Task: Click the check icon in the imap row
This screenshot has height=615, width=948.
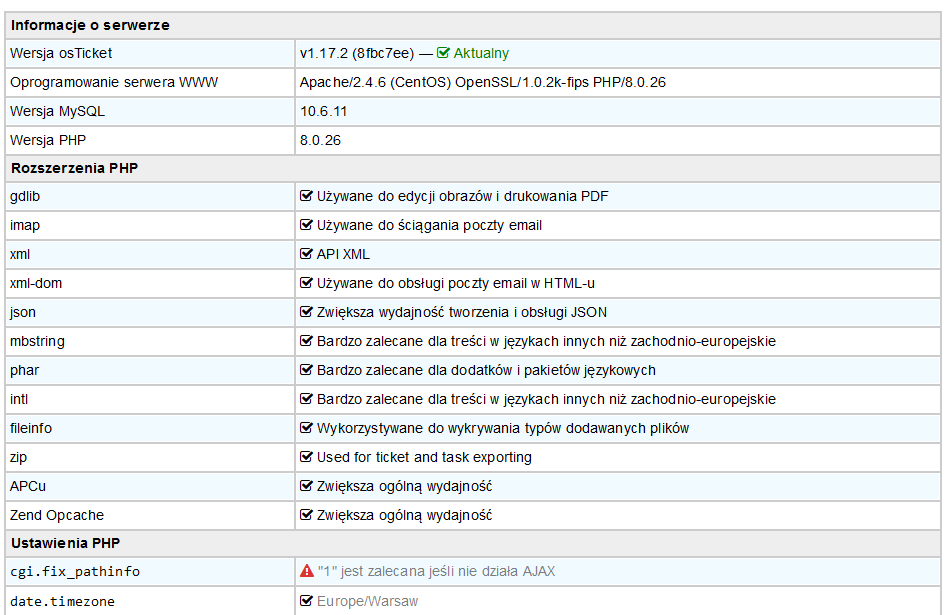Action: pyautogui.click(x=307, y=225)
